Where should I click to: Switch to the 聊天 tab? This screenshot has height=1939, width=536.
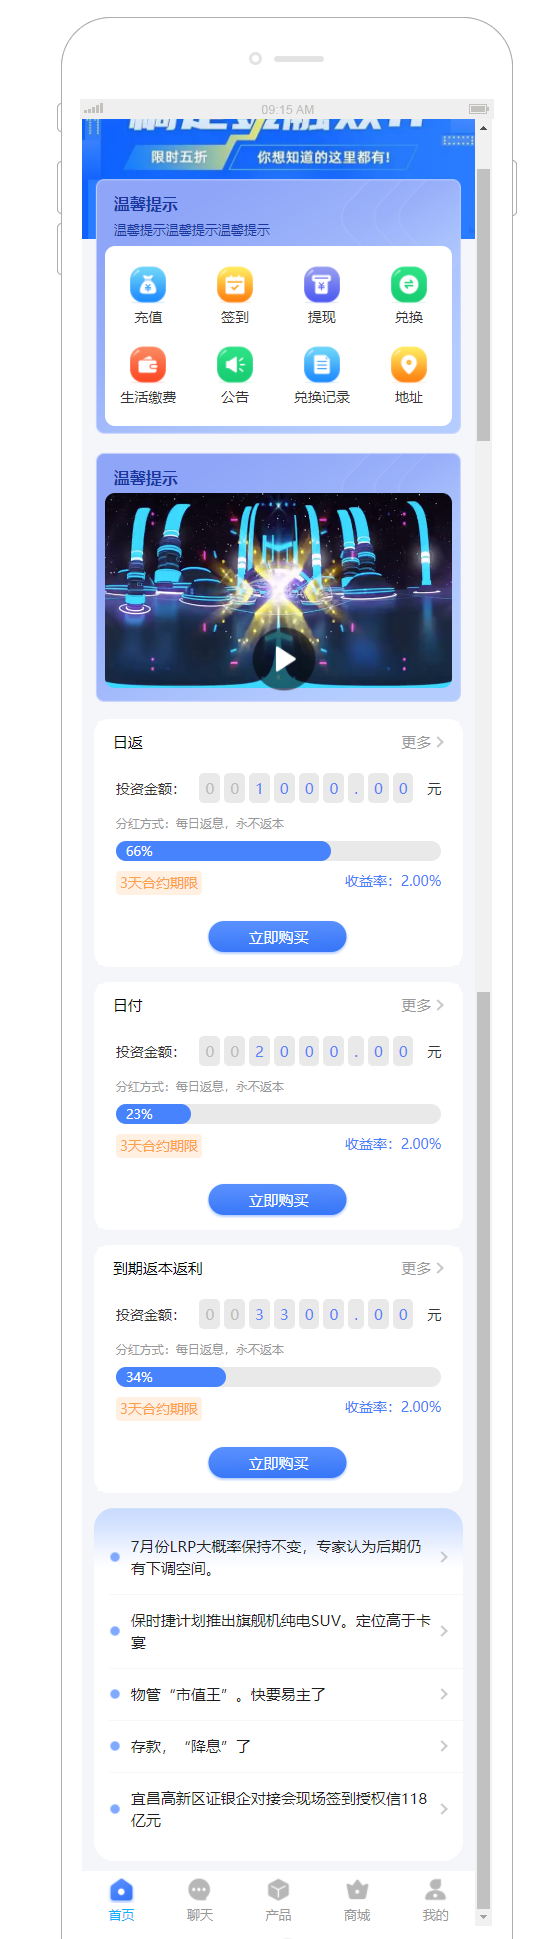200,1900
